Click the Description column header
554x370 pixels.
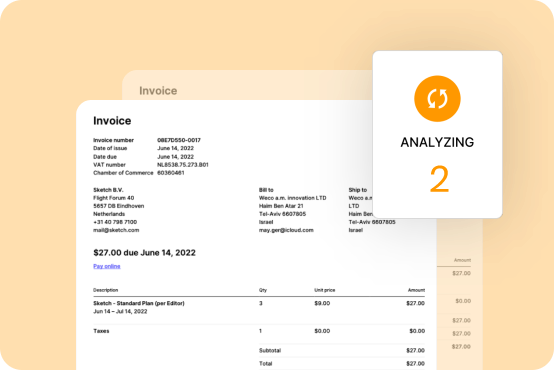(105, 290)
